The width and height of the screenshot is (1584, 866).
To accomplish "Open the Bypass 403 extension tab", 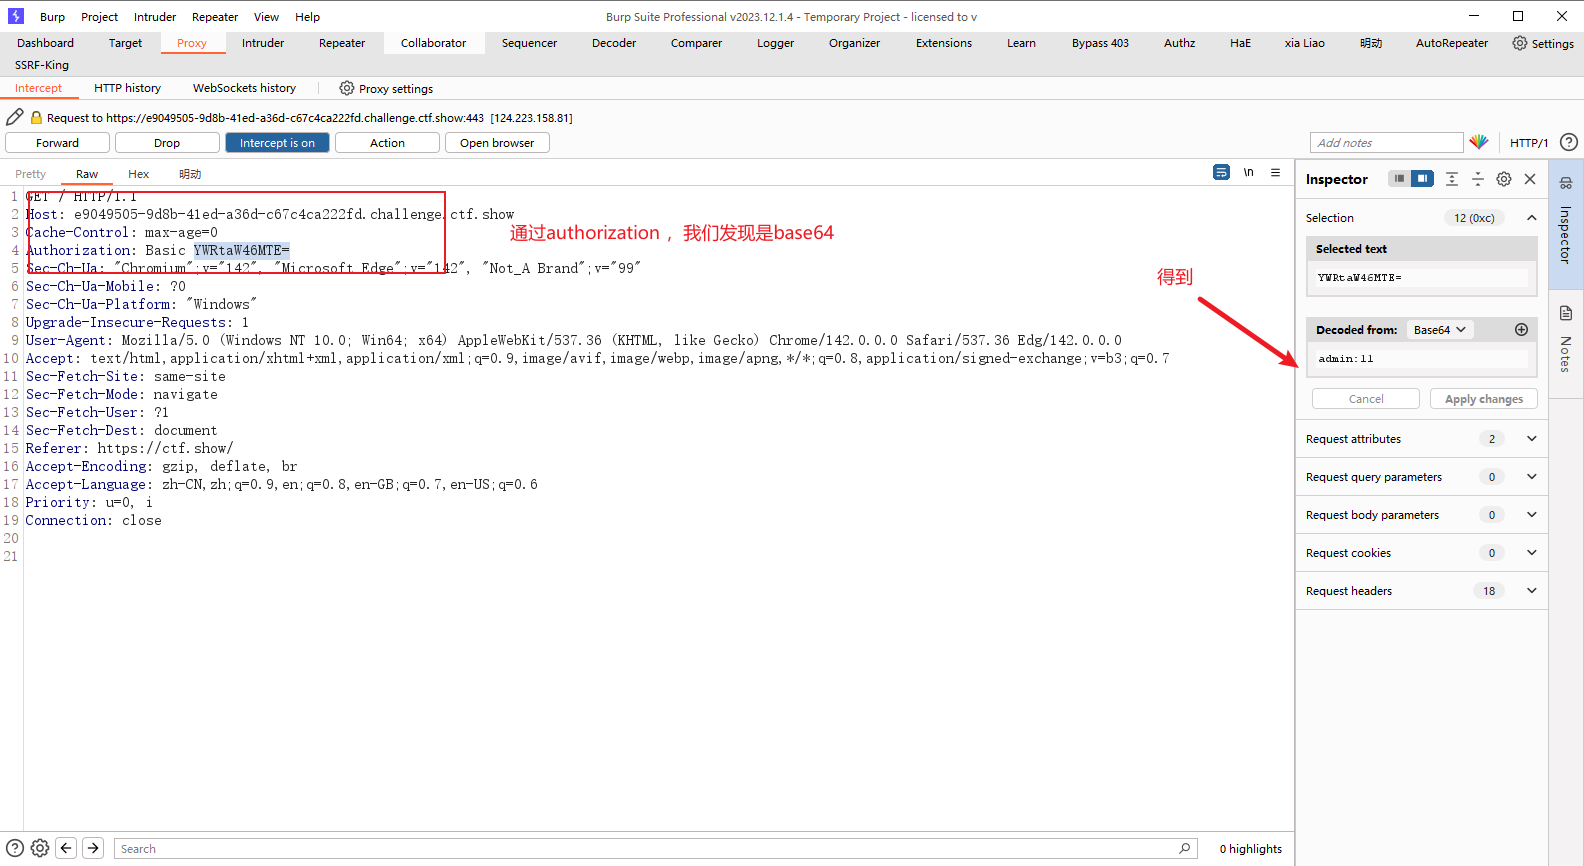I will [x=1100, y=43].
